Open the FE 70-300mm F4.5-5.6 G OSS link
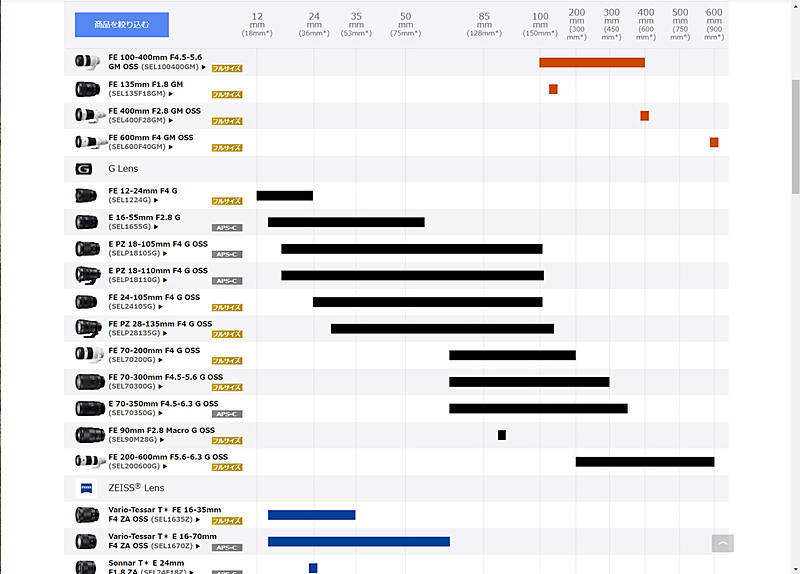This screenshot has width=800, height=574. (166, 381)
